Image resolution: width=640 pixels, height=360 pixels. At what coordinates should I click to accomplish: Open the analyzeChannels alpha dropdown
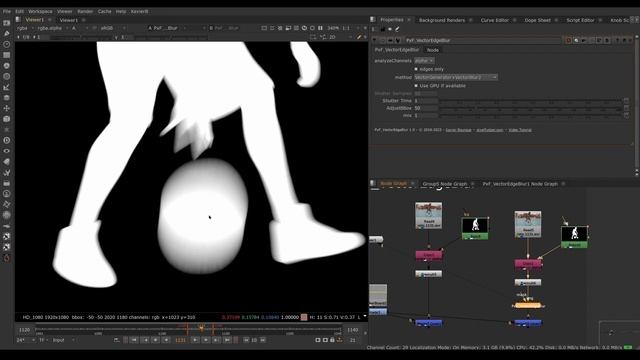click(424, 60)
